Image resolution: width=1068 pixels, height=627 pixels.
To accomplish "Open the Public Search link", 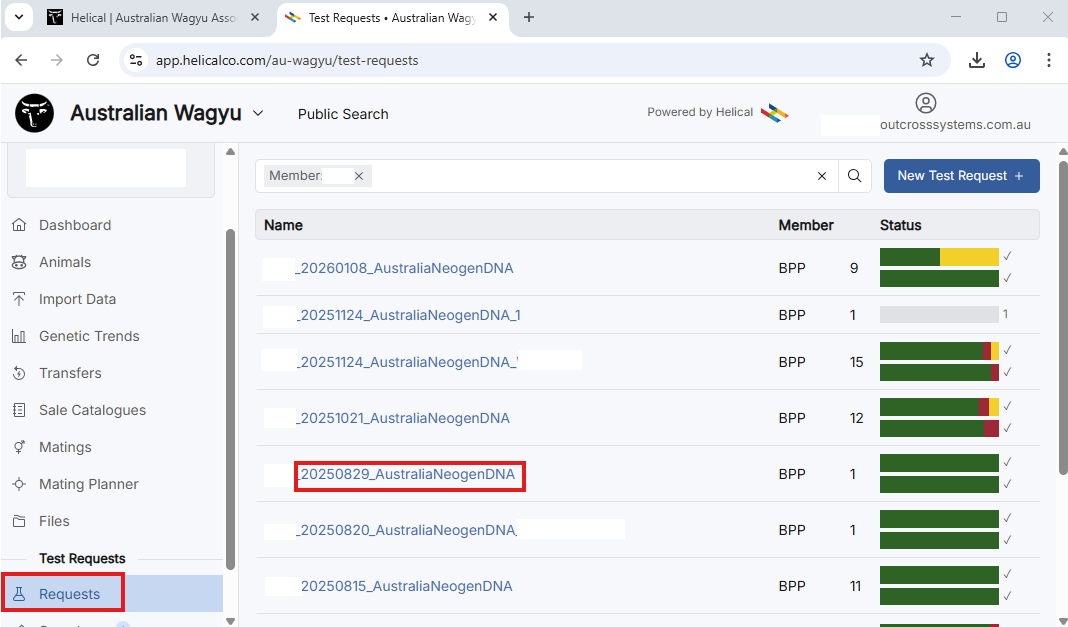I will tap(343, 114).
